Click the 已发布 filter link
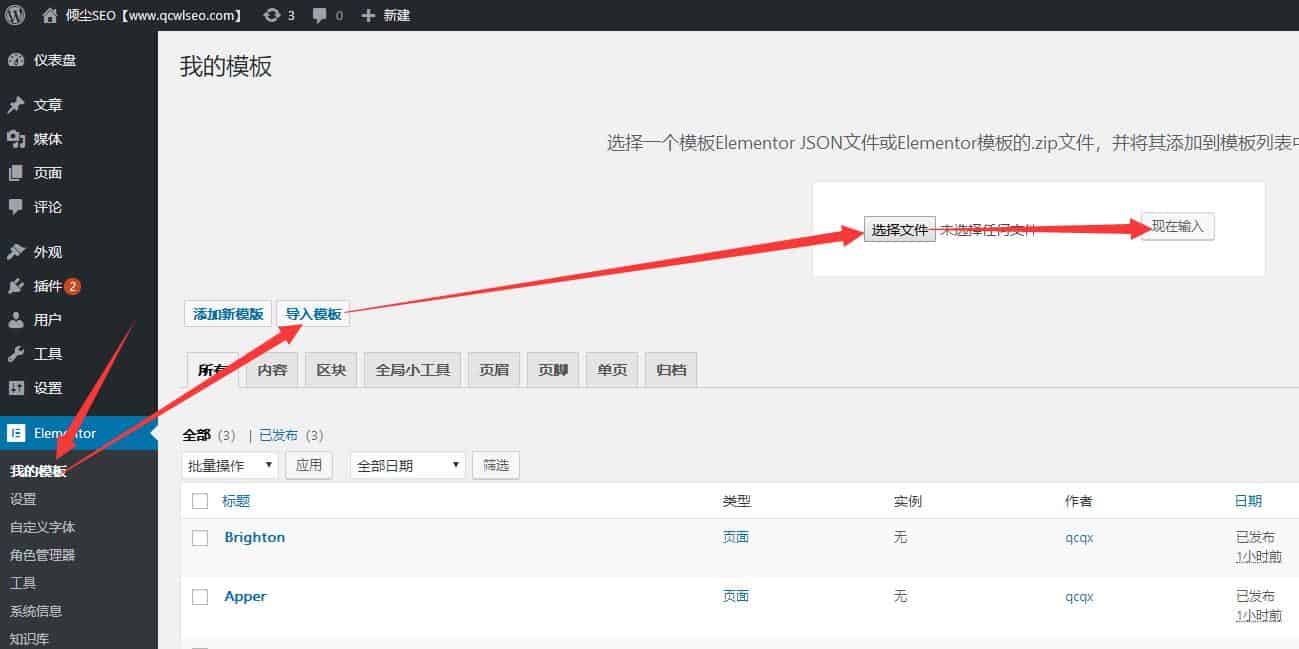The height and width of the screenshot is (649, 1299). tap(278, 435)
